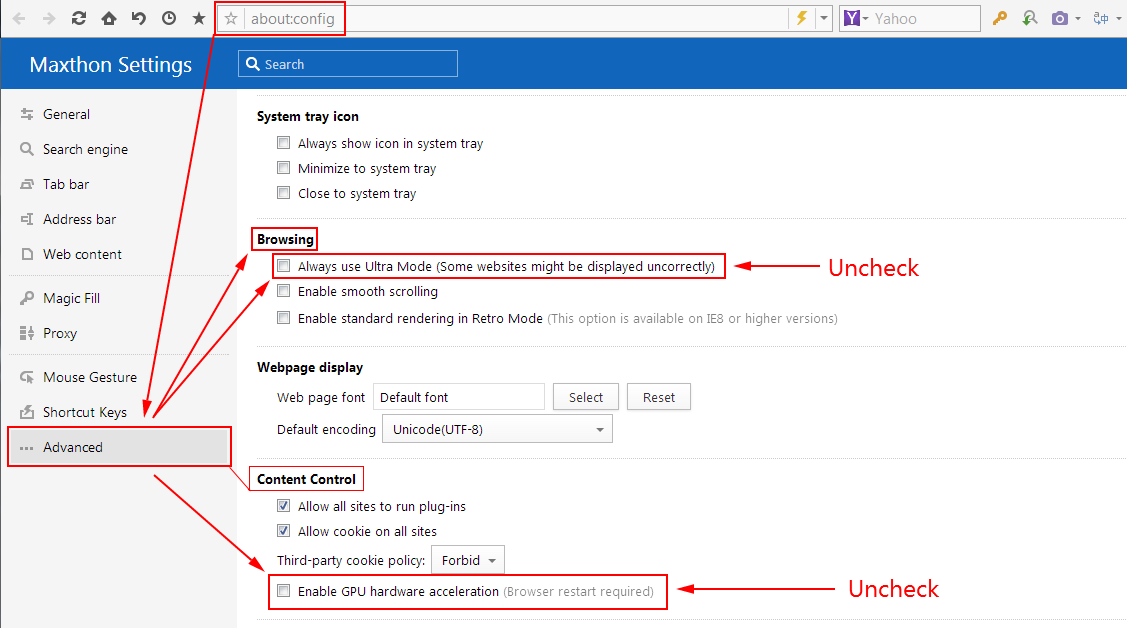Toggle Close to system tray checkbox
Screen dimensions: 1127x628
(284, 193)
